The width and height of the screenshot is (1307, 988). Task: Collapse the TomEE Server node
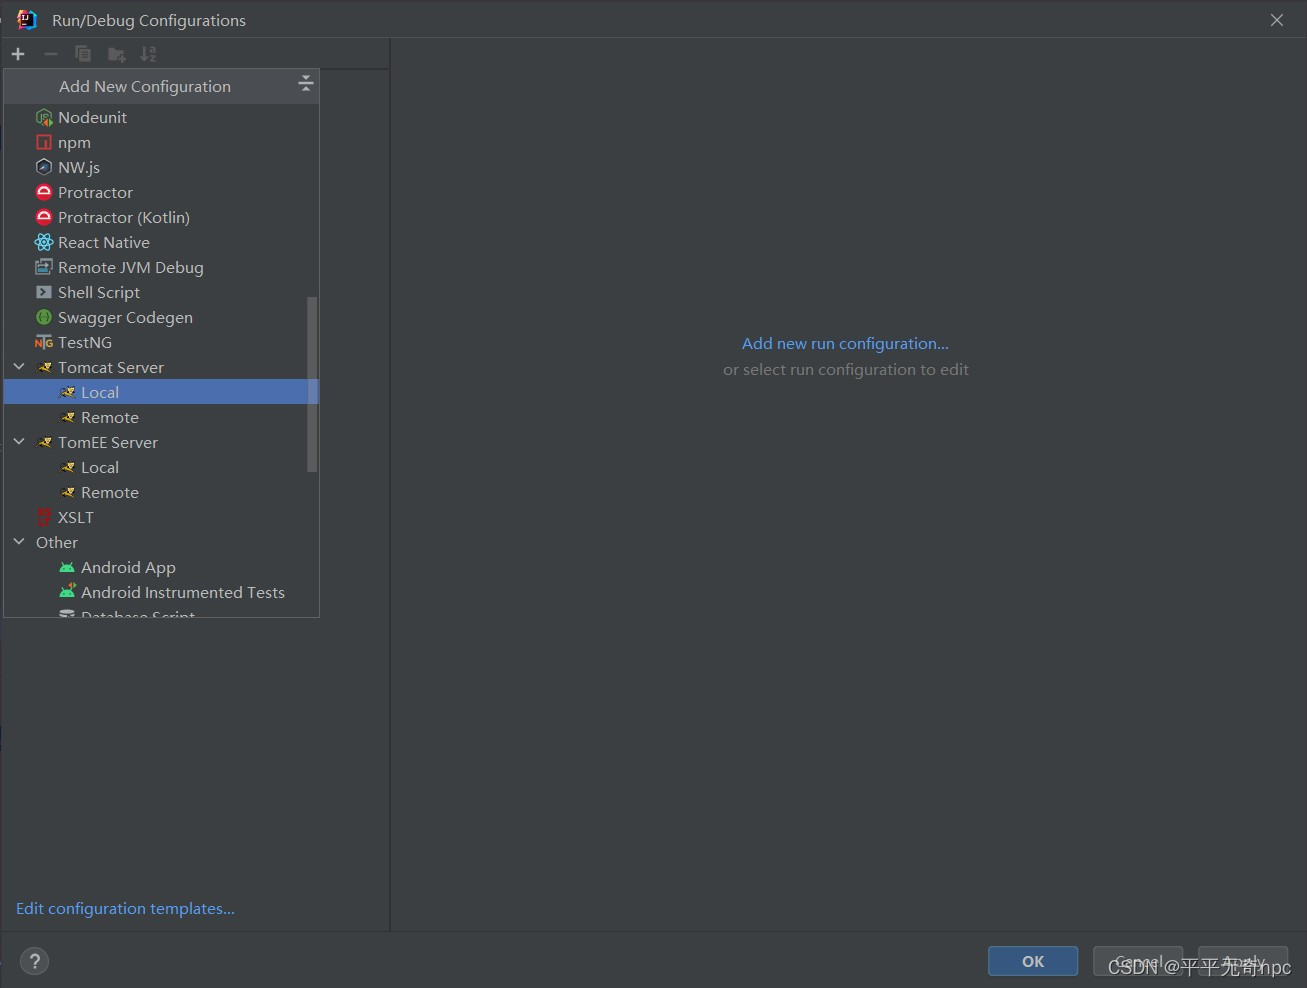(19, 442)
